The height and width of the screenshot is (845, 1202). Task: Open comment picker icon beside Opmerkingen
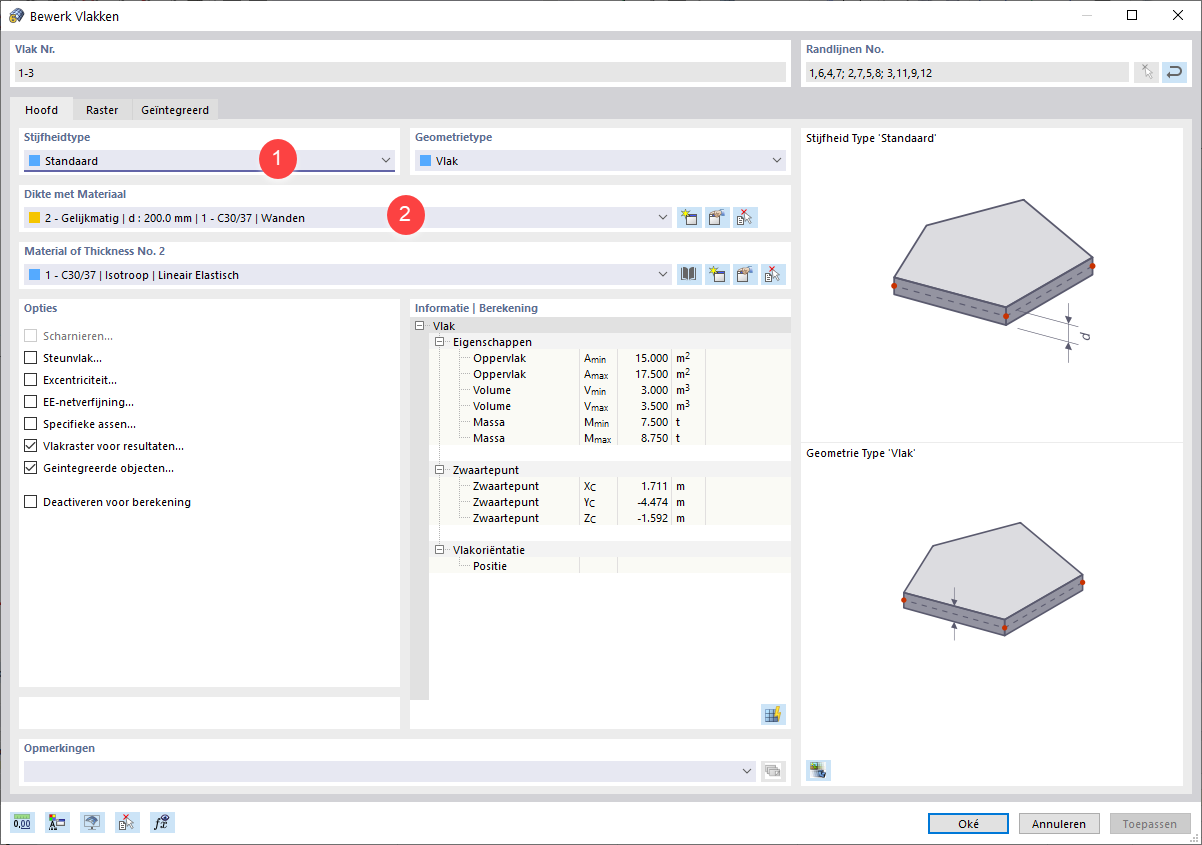point(774,771)
